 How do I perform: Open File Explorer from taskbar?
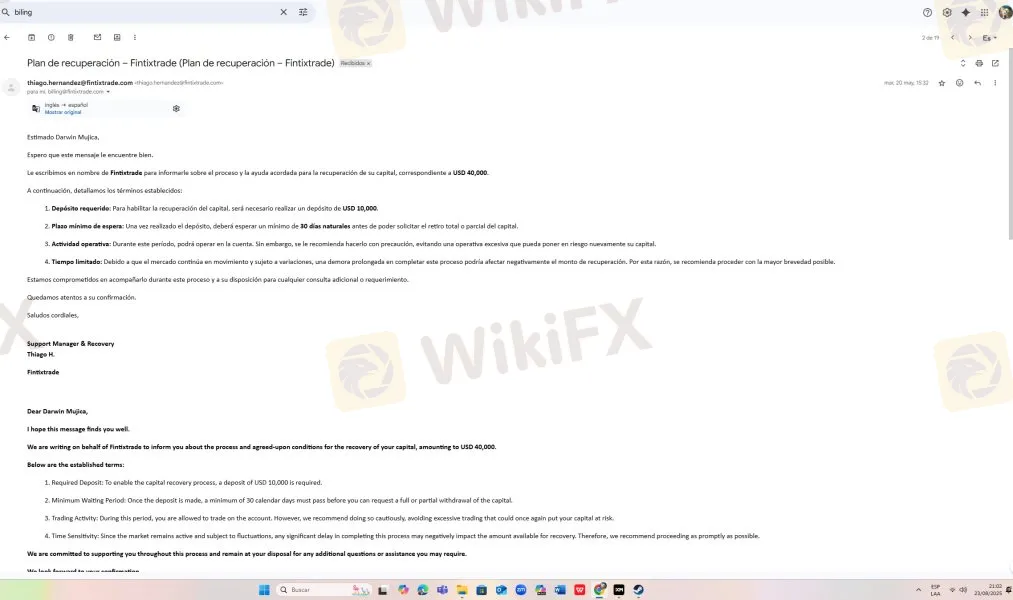[x=462, y=590]
